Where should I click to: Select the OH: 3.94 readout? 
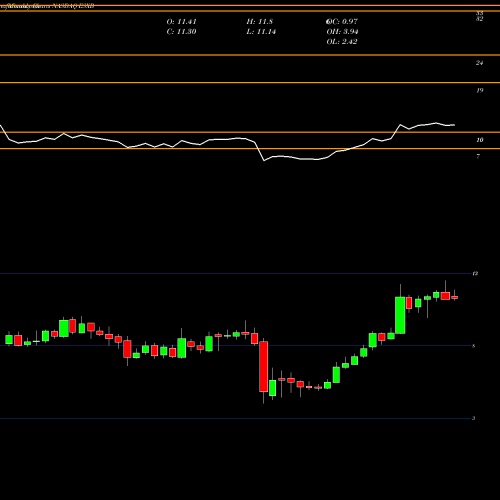[x=342, y=32]
